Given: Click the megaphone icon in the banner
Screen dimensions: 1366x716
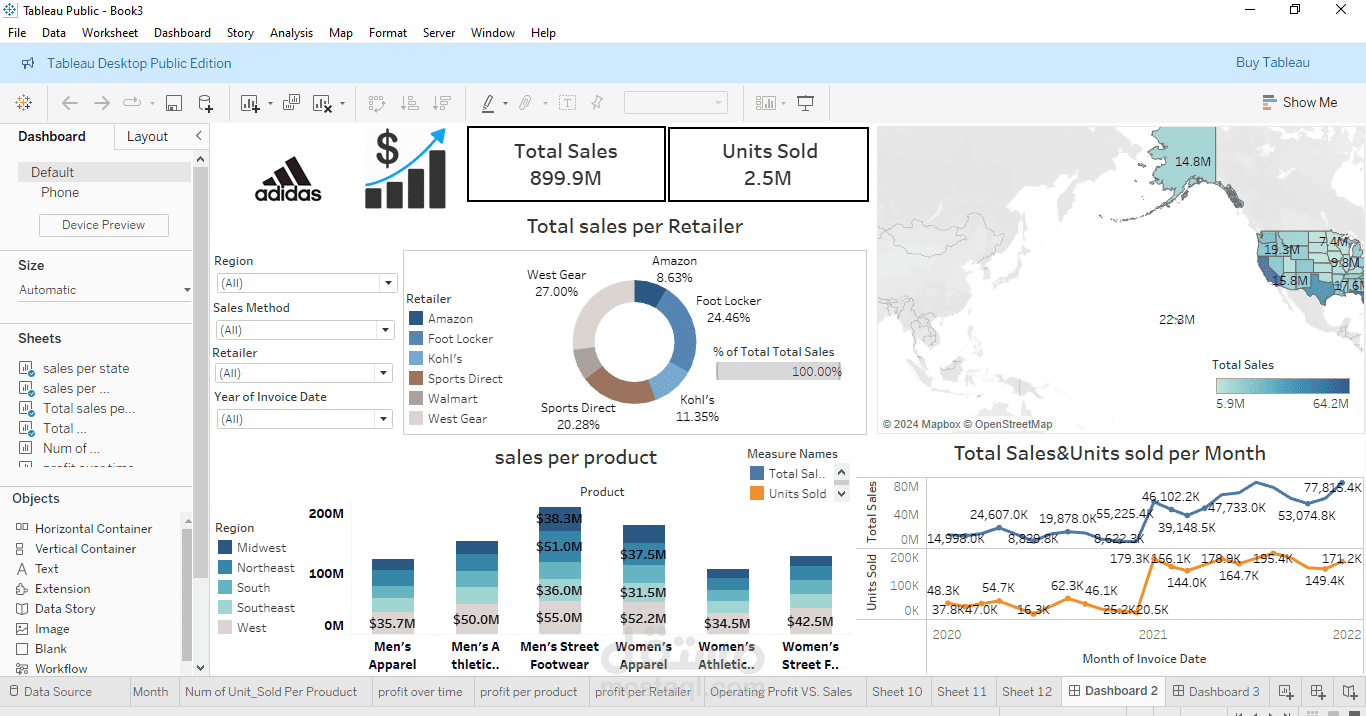Looking at the screenshot, I should 28,63.
